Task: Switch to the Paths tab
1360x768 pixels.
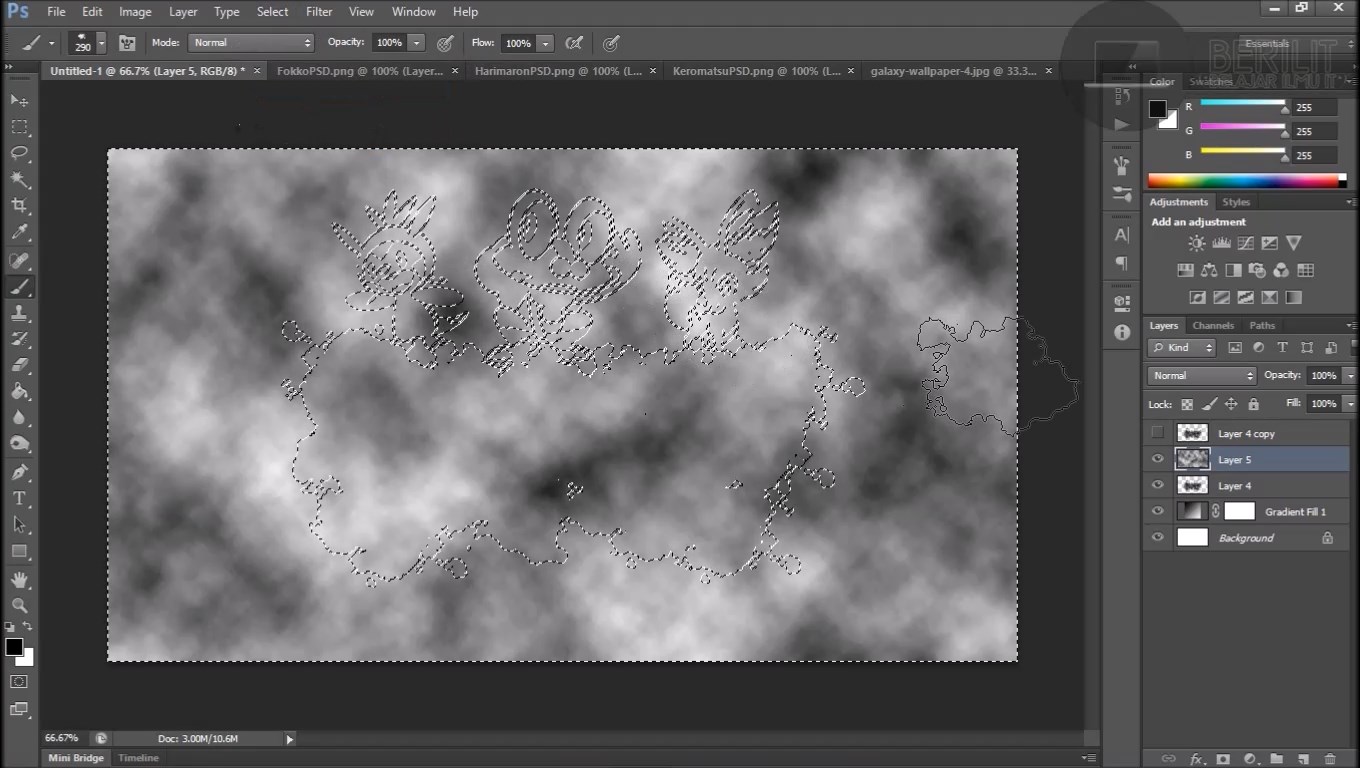Action: pyautogui.click(x=1262, y=325)
